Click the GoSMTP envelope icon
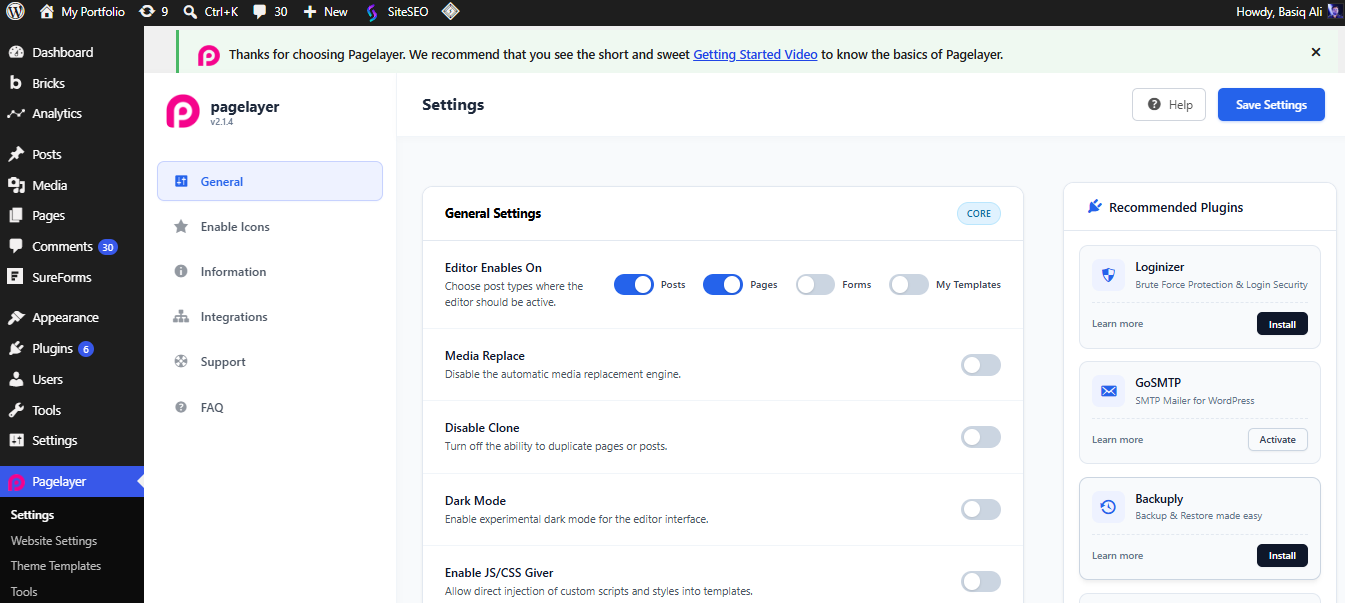This screenshot has height=603, width=1345. click(1108, 391)
